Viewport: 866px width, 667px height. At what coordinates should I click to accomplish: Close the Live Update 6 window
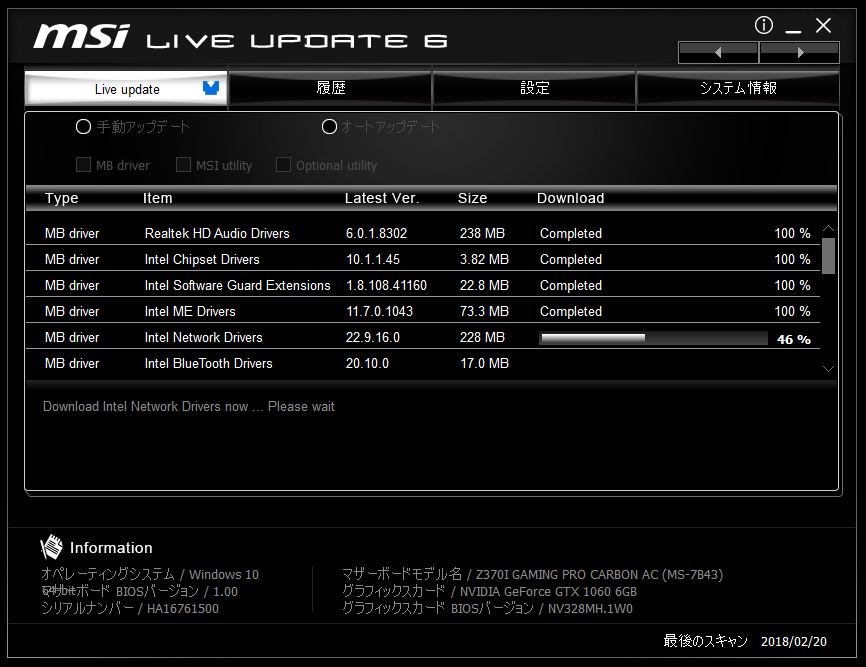coord(823,25)
